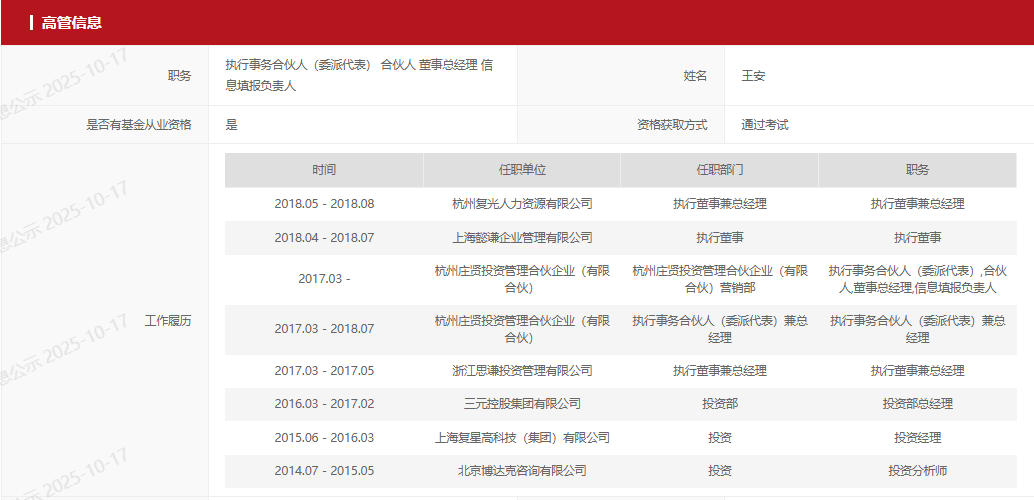Select the date cell 2016.03 - 2017.02
Screen dimensions: 1034x500
[x=324, y=404]
